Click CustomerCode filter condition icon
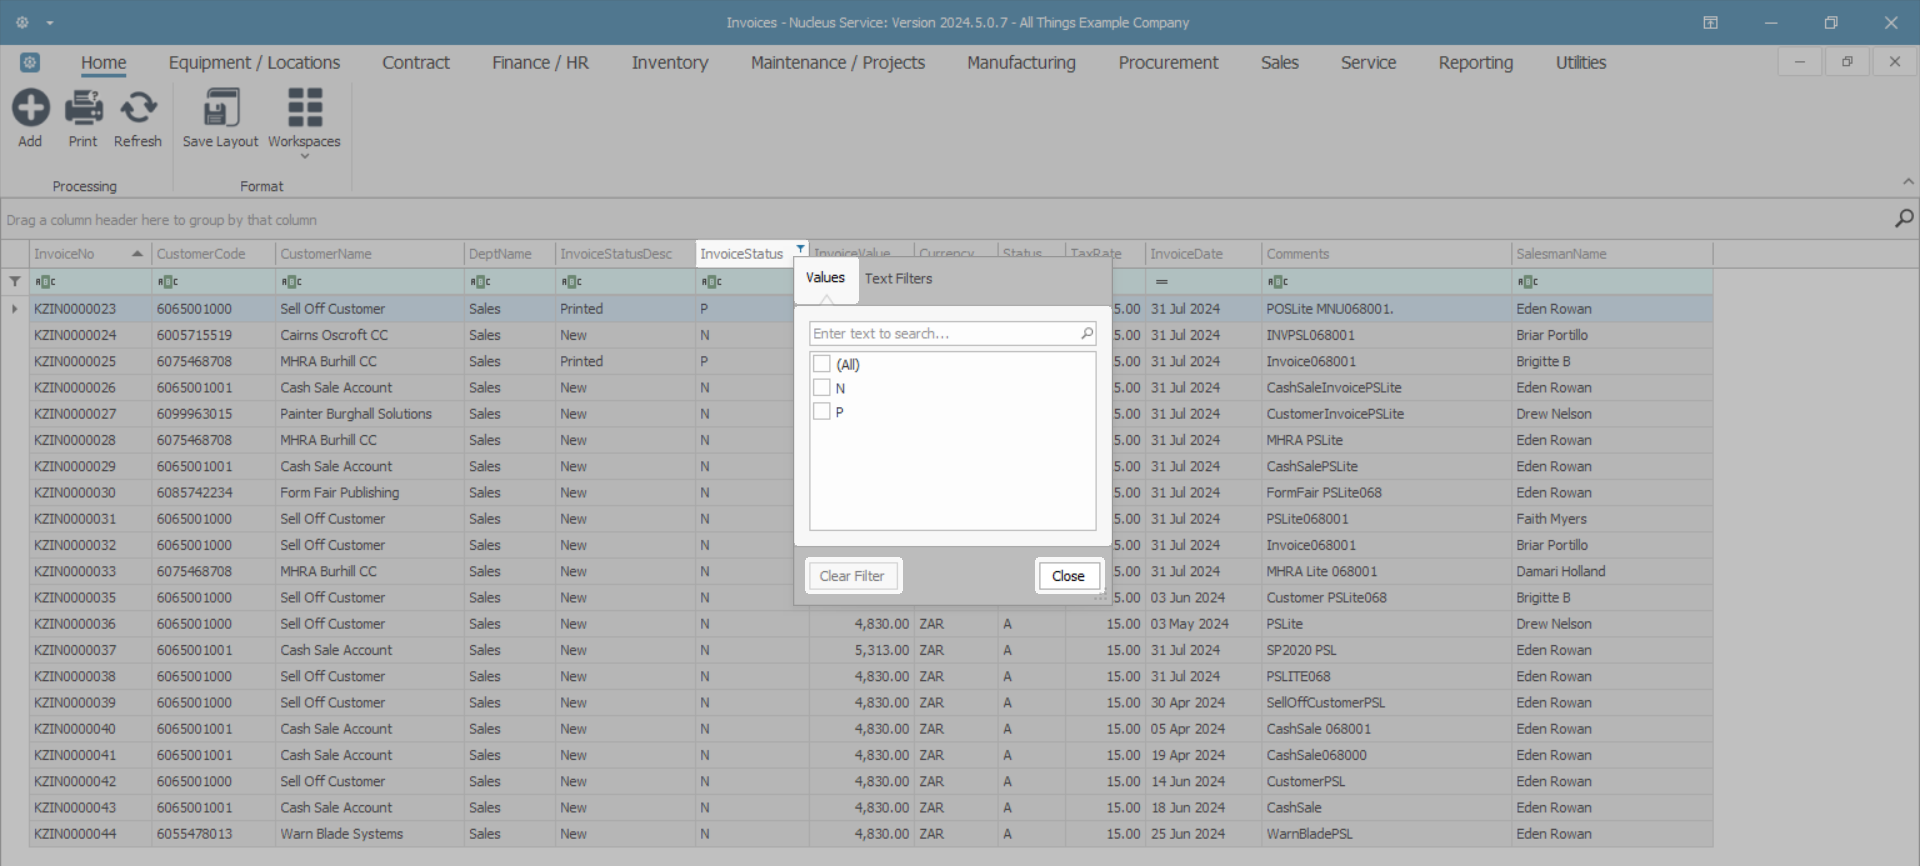 point(168,282)
